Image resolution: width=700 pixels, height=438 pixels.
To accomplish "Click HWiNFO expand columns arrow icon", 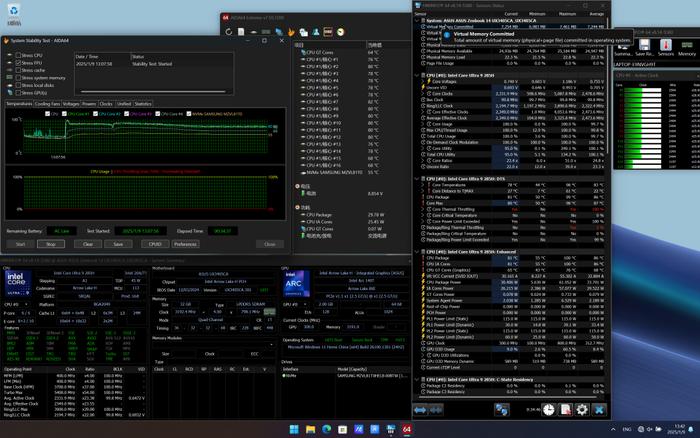I will (x=420, y=409).
